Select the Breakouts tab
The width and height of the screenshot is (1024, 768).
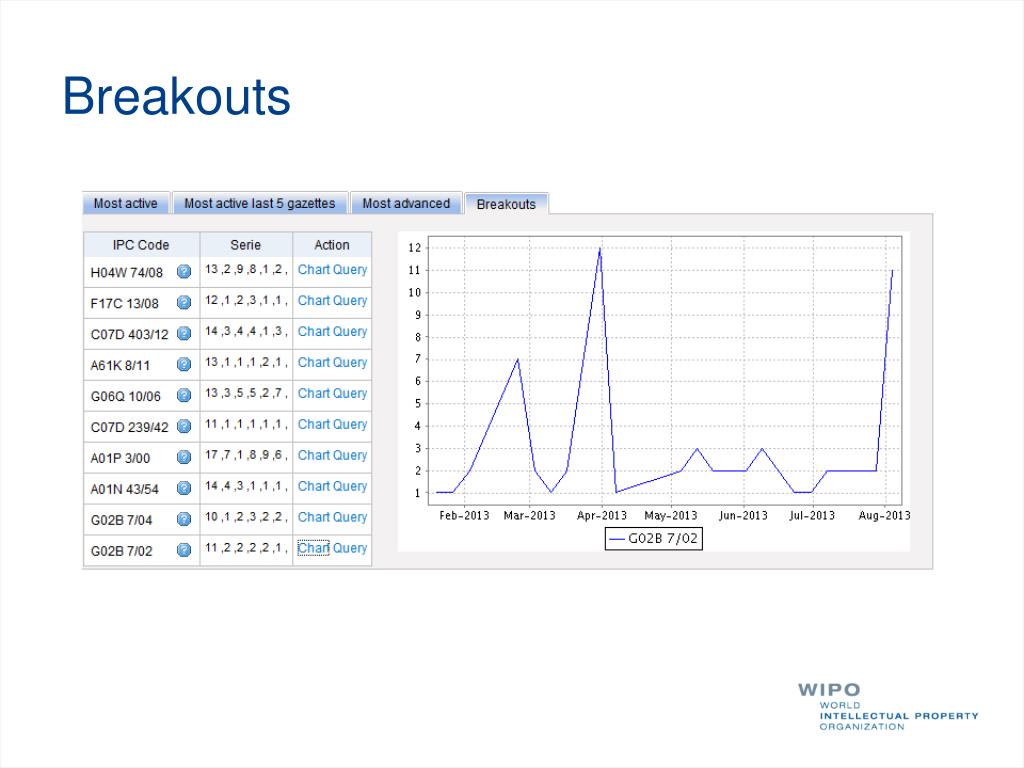click(506, 204)
